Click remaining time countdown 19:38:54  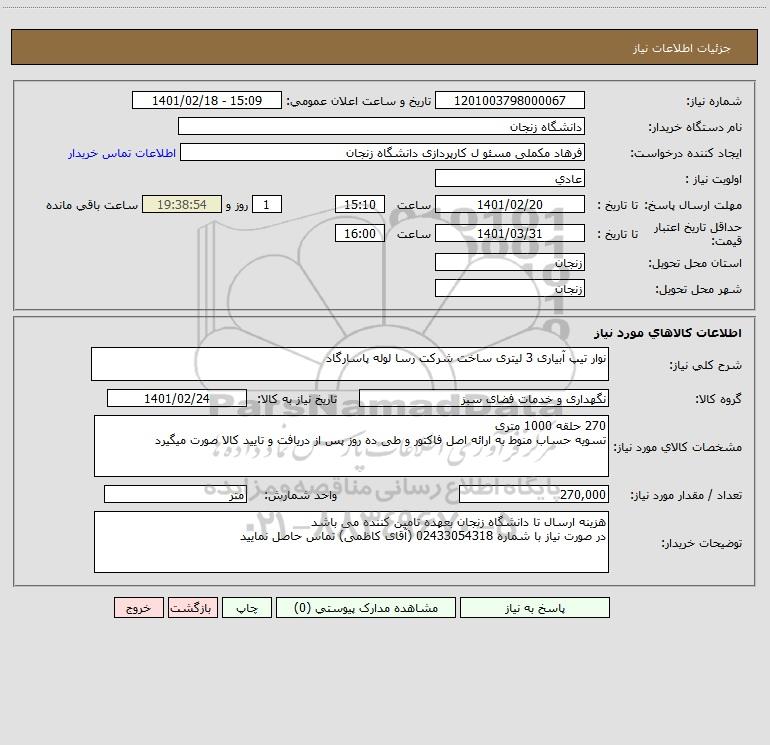pos(182,204)
